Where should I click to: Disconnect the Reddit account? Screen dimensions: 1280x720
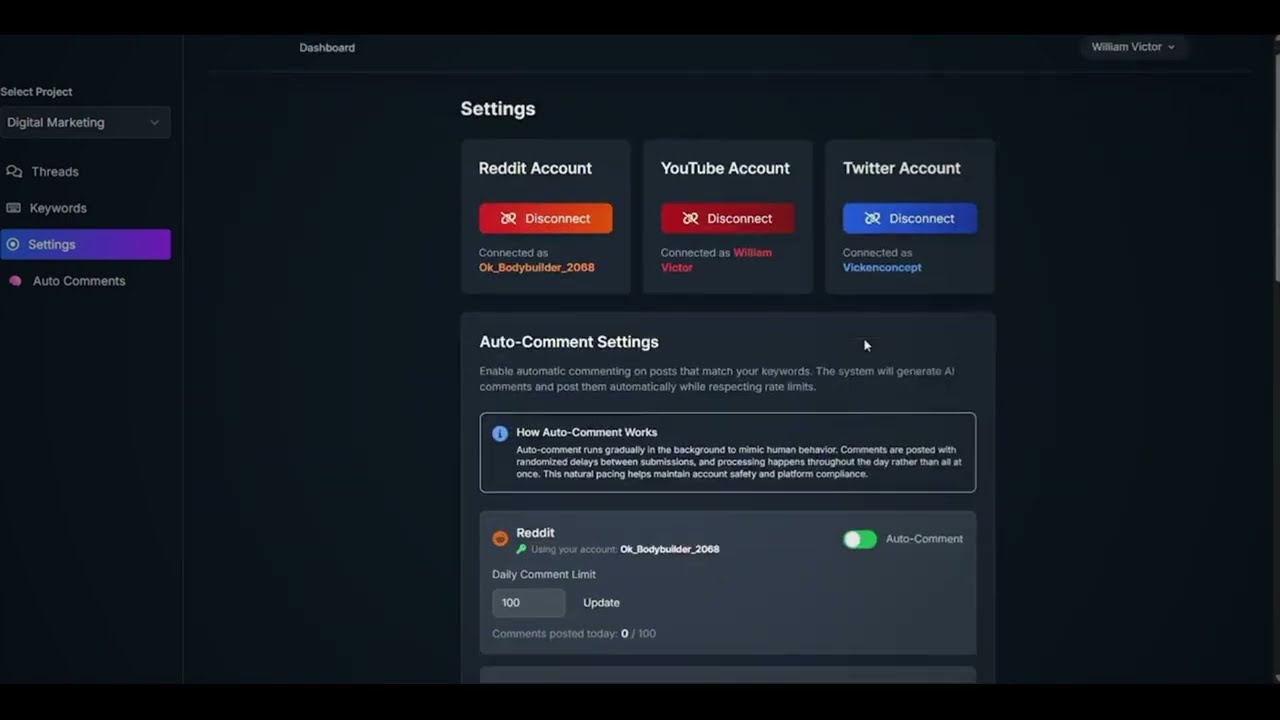(x=546, y=218)
